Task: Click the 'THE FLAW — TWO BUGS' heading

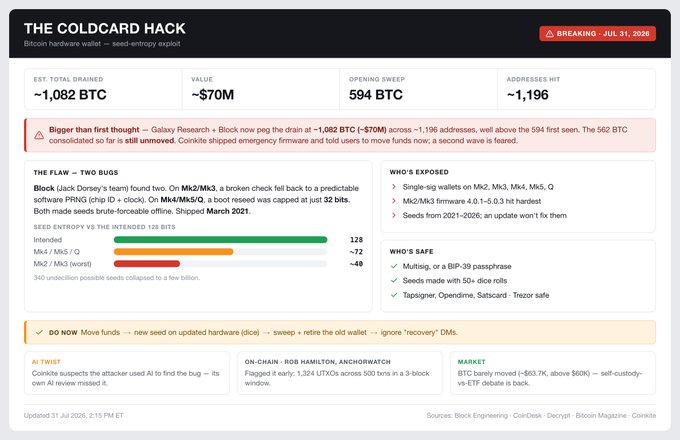Action: click(x=76, y=173)
